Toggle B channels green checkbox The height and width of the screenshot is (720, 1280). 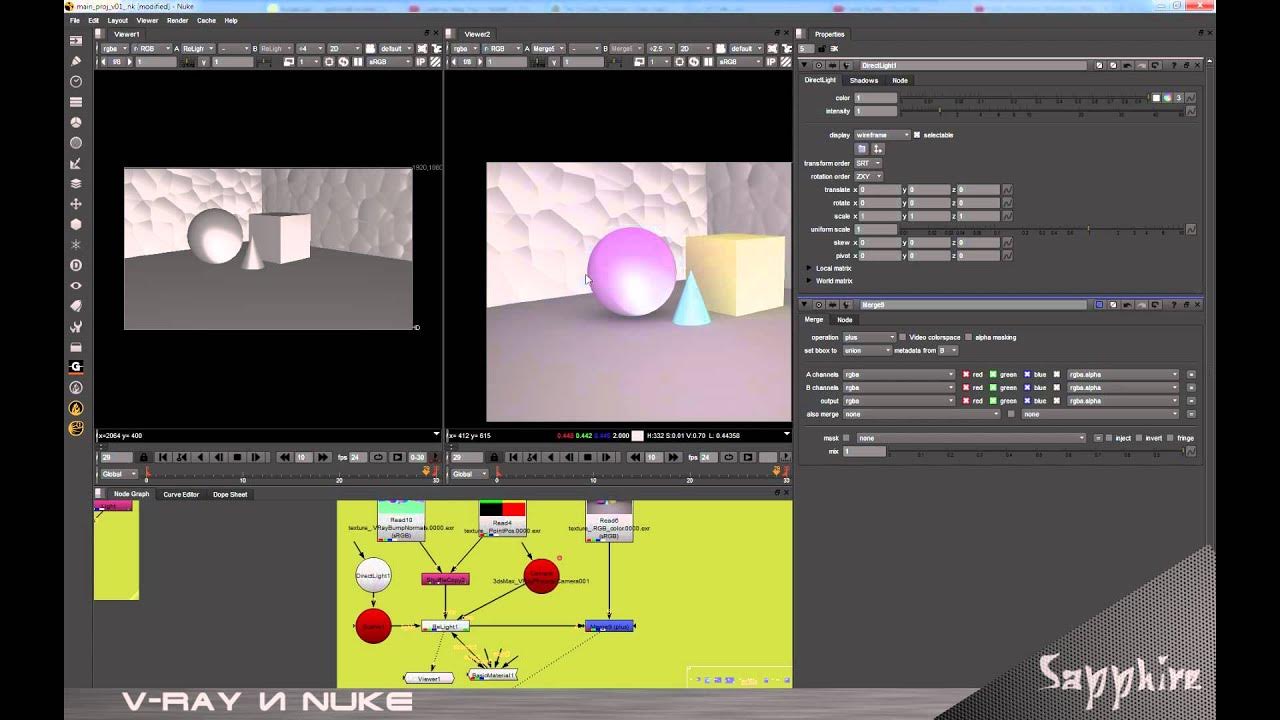click(993, 388)
